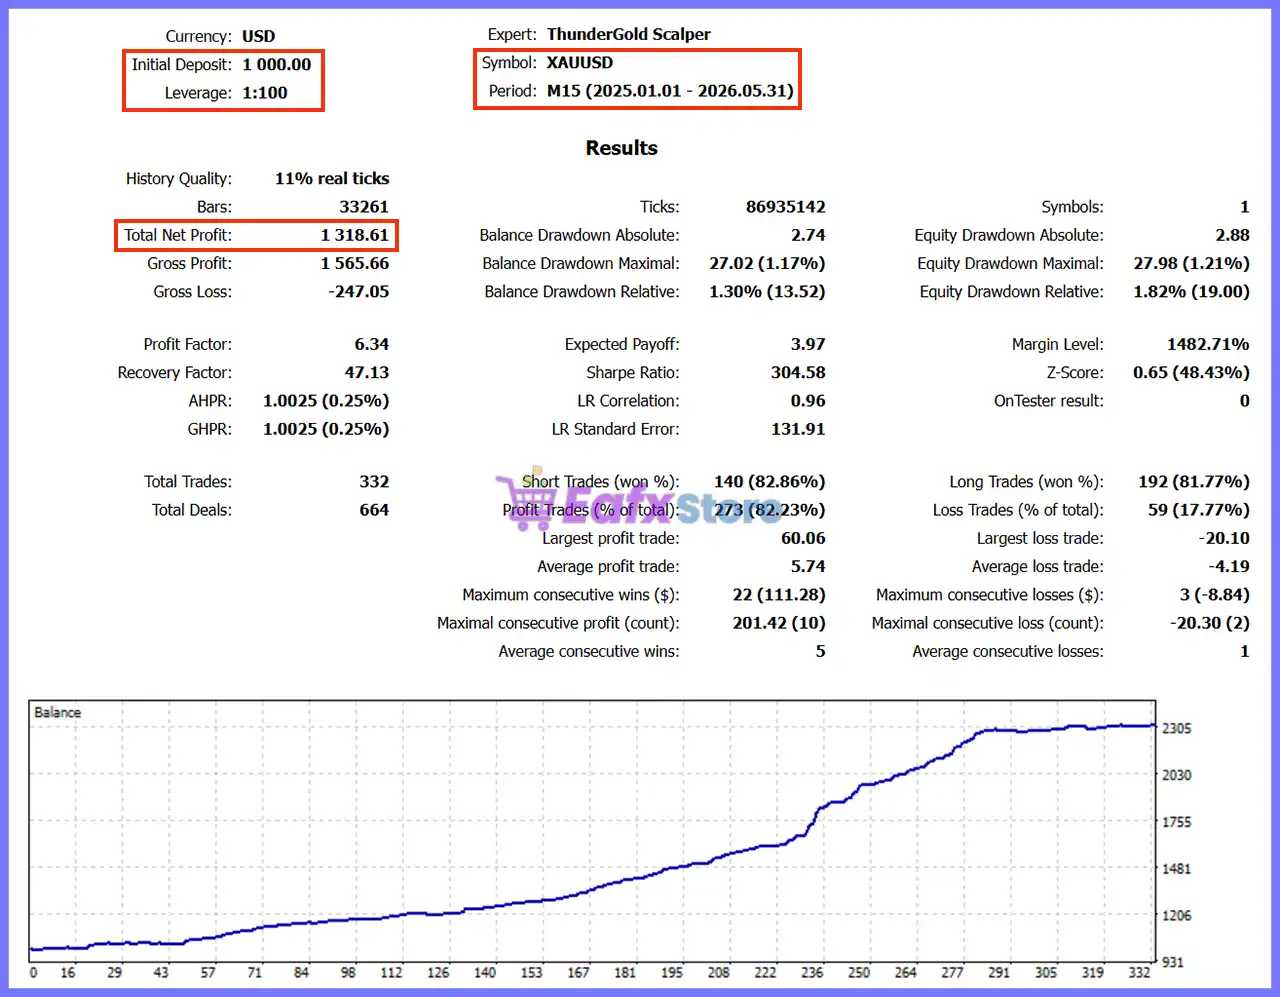Click Balance Drawdown Relative value "1.30% (13.52)"
Screen dimensions: 1280x997
(x=768, y=292)
